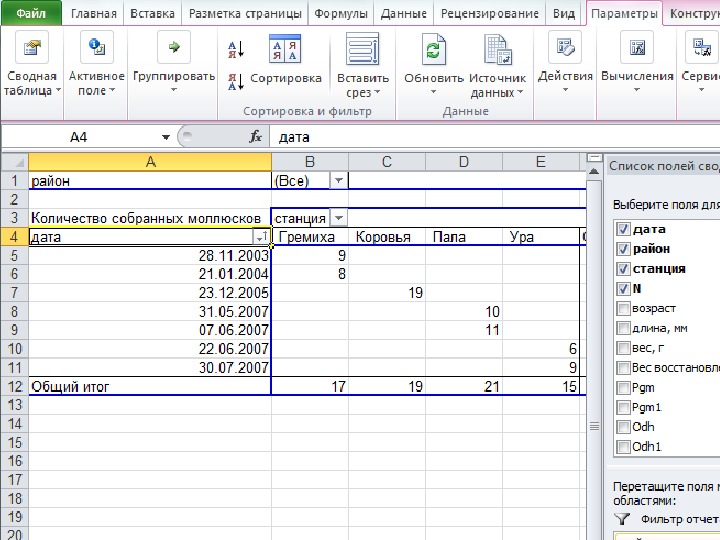Toggle the станция field checkbox
This screenshot has height=540, width=720.
coord(624,269)
